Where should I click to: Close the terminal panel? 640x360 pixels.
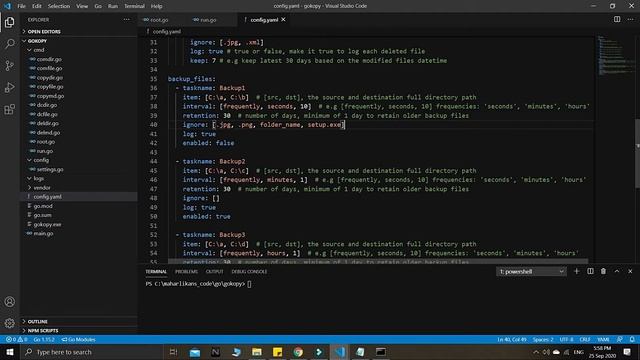630,271
